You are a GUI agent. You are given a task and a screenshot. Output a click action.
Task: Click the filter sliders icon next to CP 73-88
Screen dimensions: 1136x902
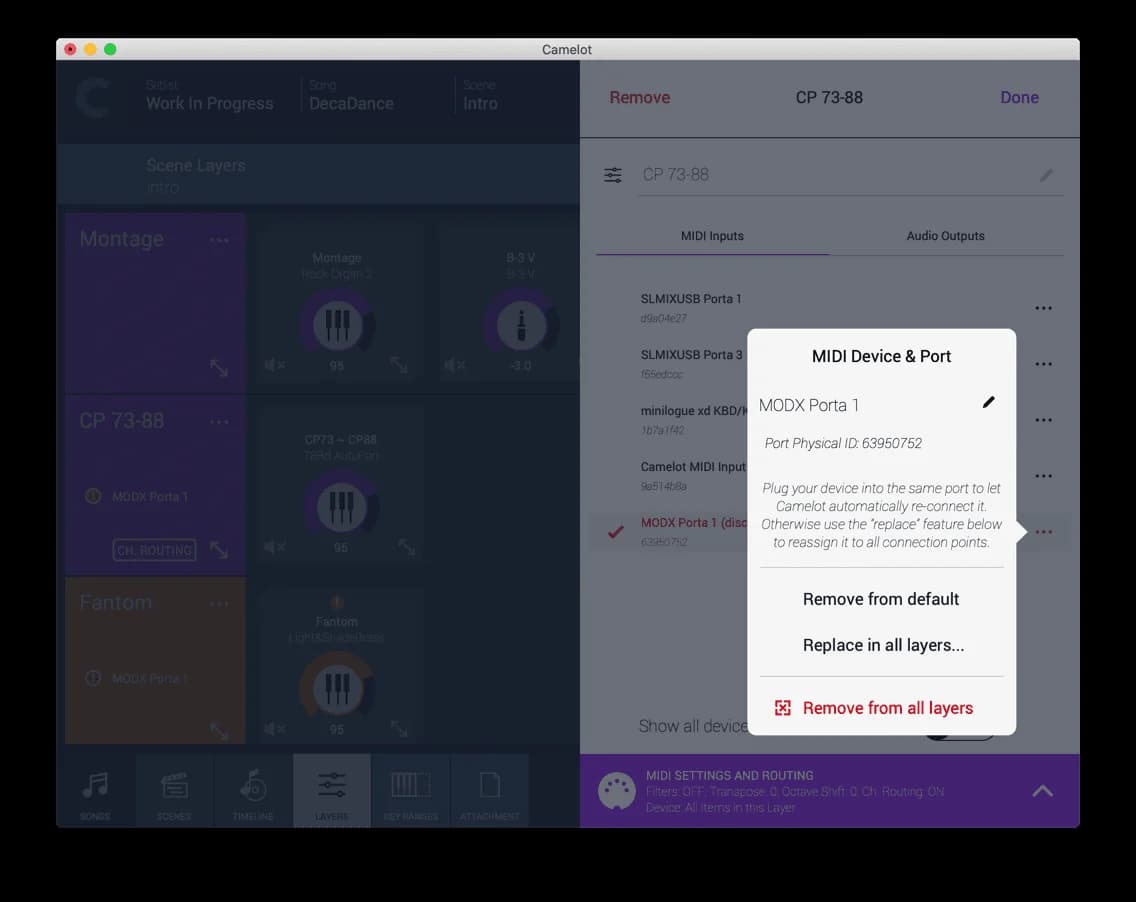612,173
